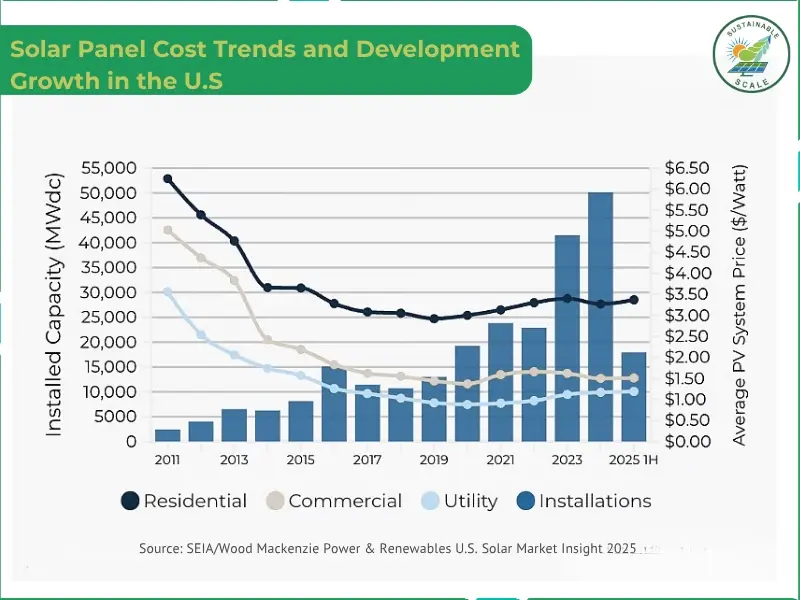Expand the 2025 1H axis label

[x=631, y=460]
